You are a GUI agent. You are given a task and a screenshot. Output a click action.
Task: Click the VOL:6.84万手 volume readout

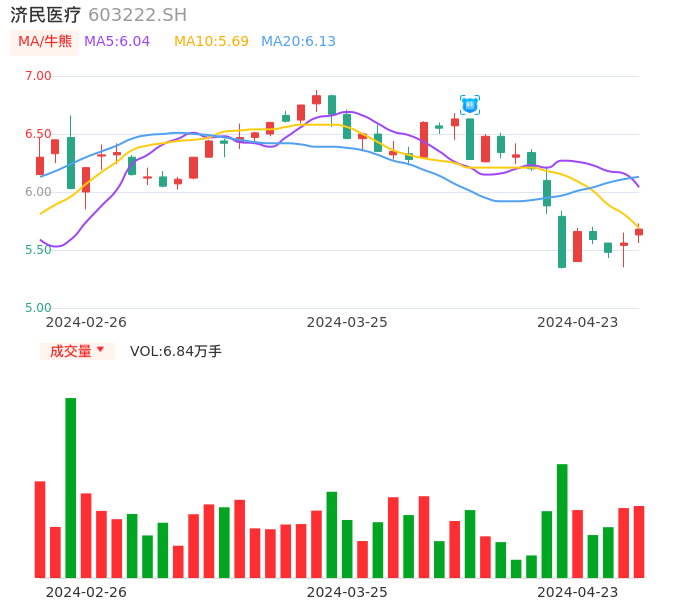click(176, 351)
